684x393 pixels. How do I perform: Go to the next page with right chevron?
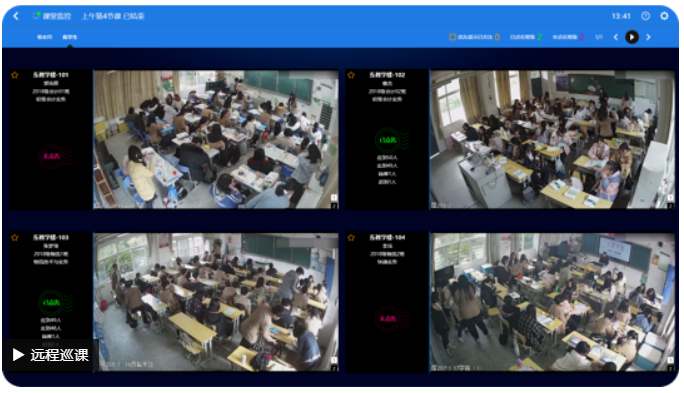tap(648, 37)
